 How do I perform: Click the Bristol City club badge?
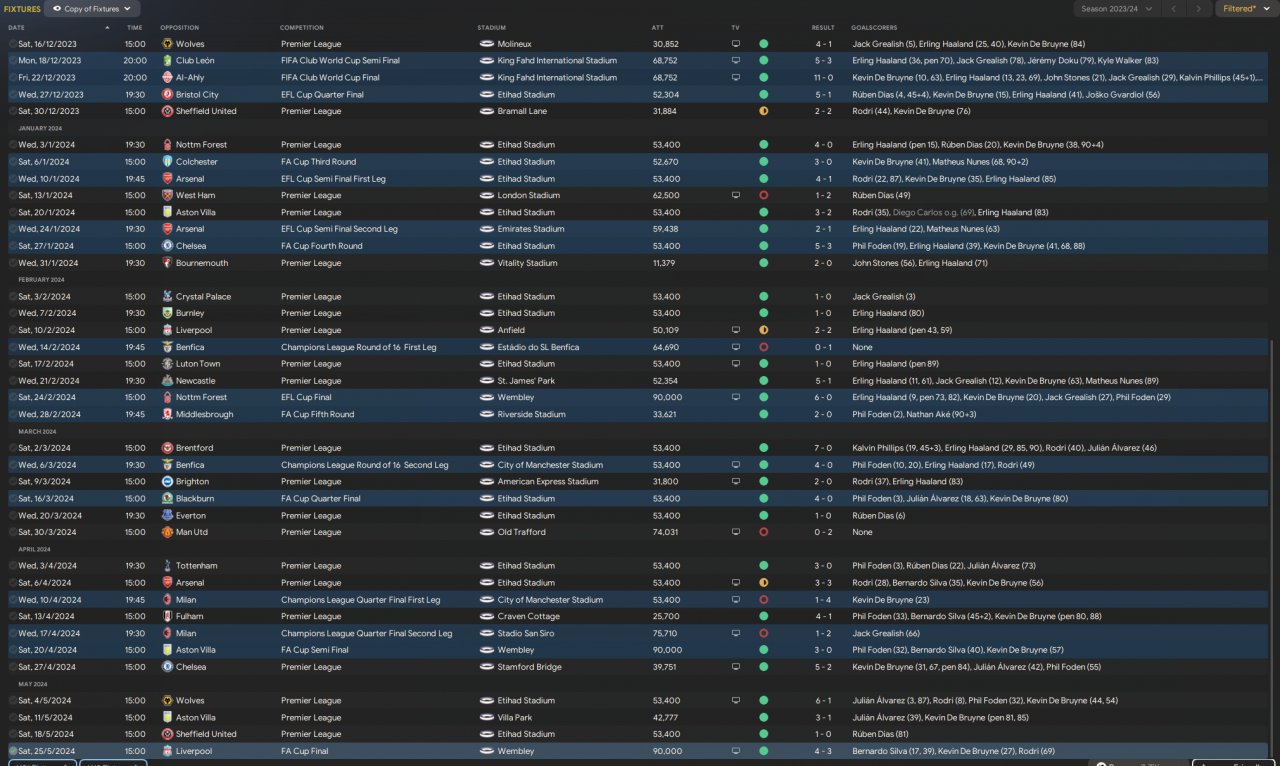[167, 95]
